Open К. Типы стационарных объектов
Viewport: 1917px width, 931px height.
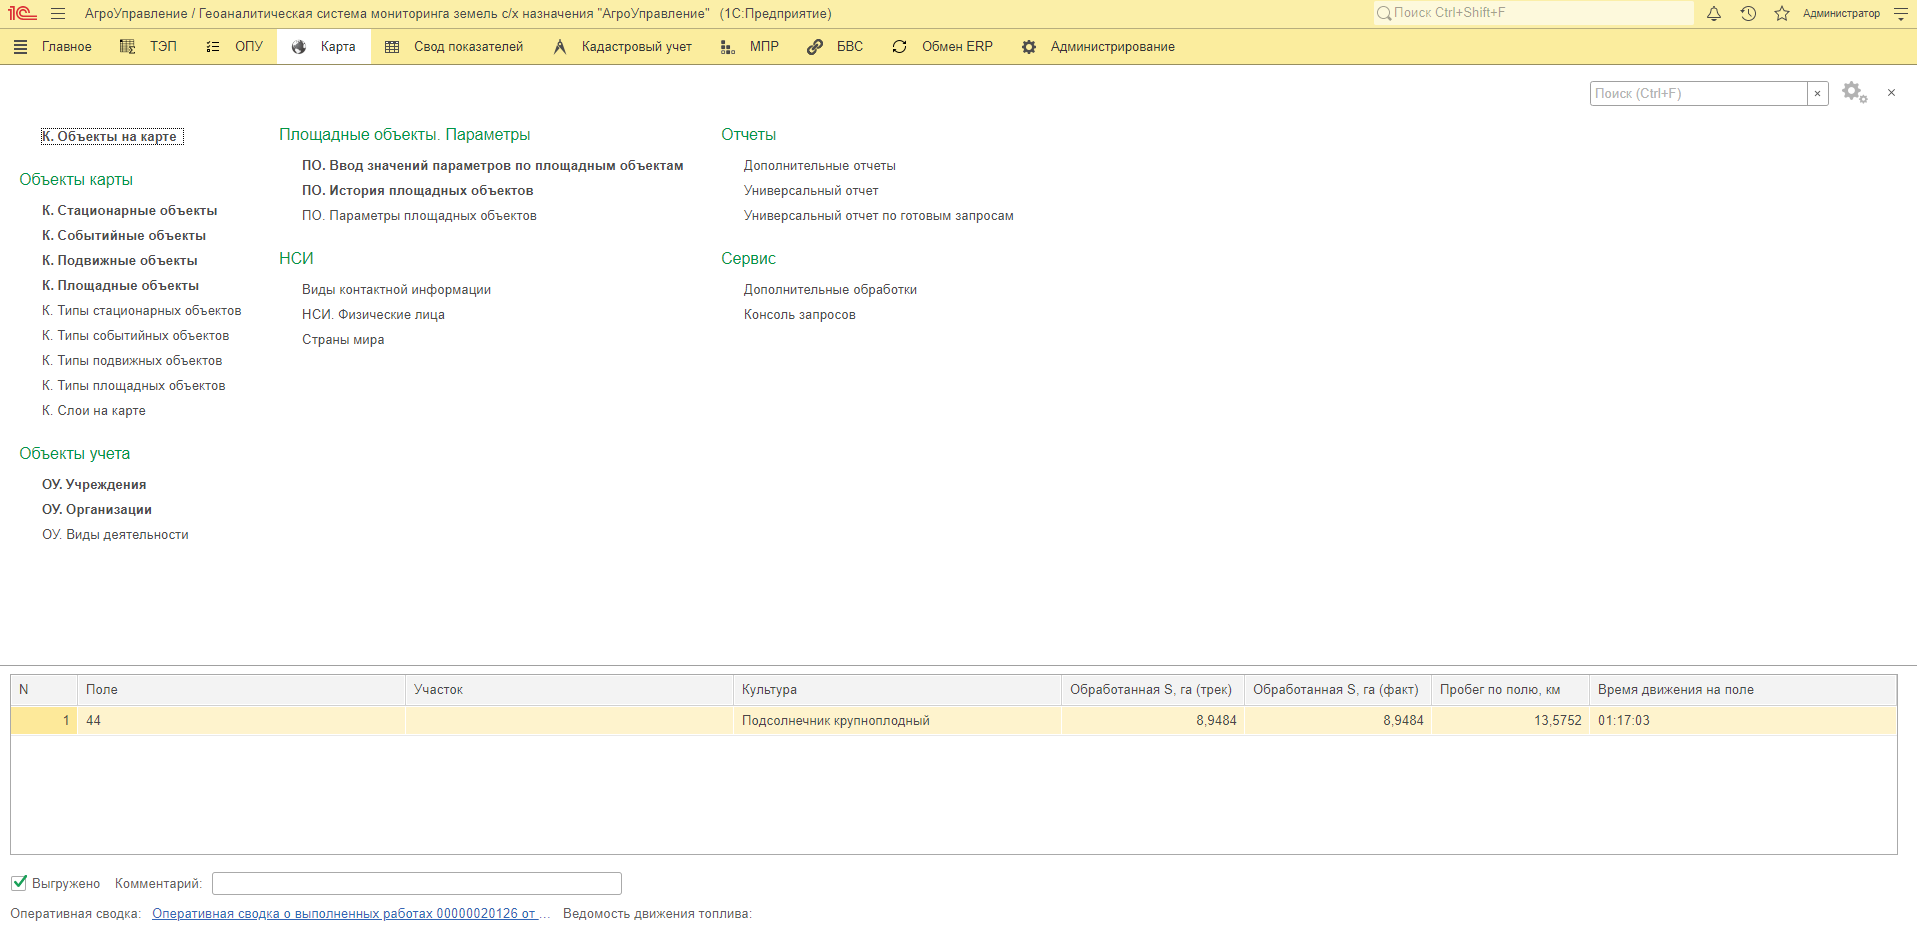tap(142, 311)
